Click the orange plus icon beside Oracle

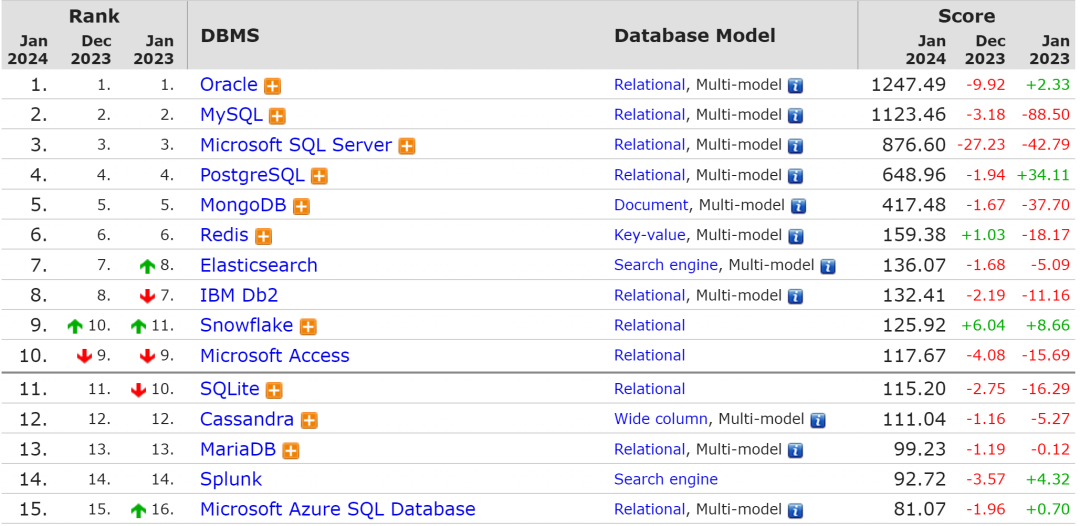(x=273, y=86)
